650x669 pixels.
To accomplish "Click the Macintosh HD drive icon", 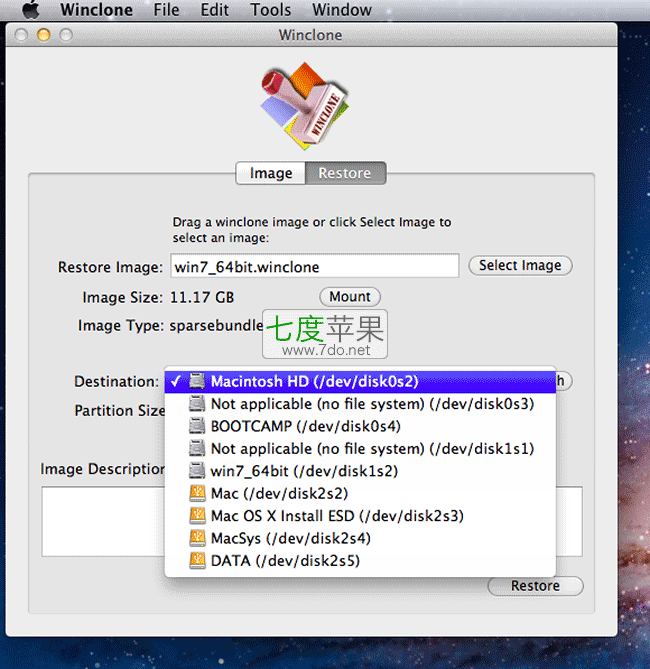I will pyautogui.click(x=197, y=381).
